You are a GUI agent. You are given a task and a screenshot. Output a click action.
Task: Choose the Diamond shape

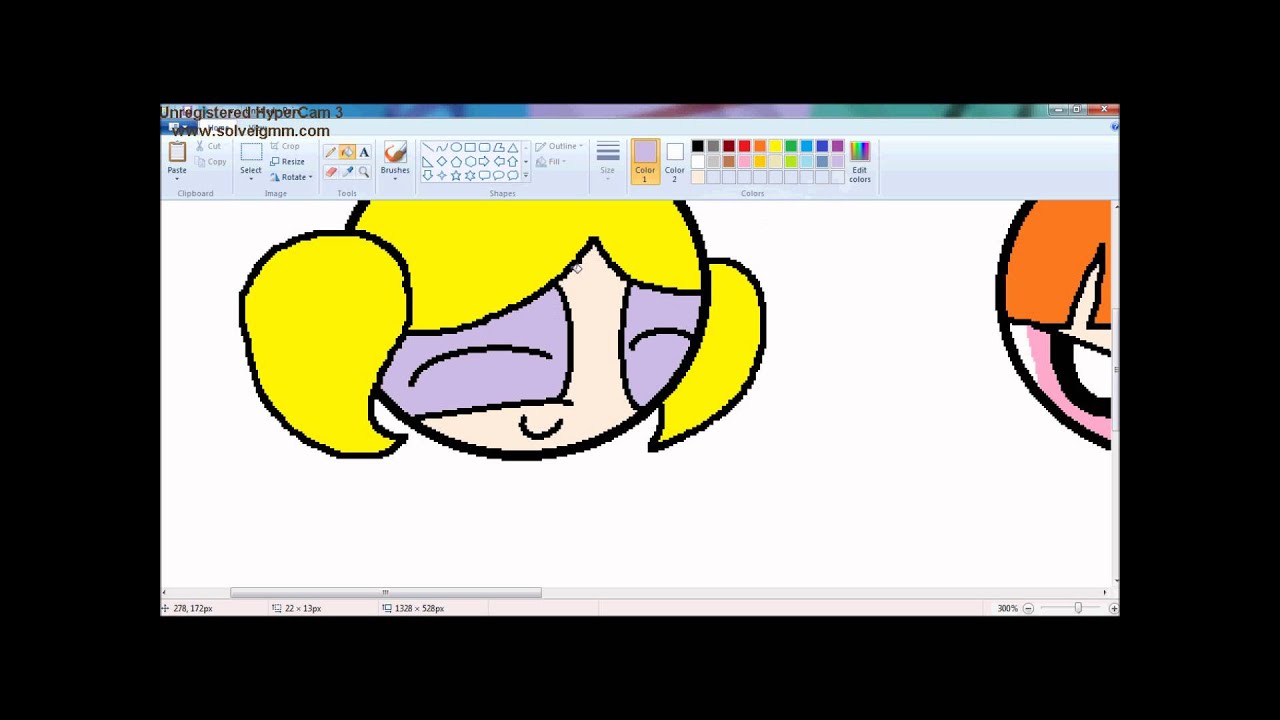[x=442, y=162]
